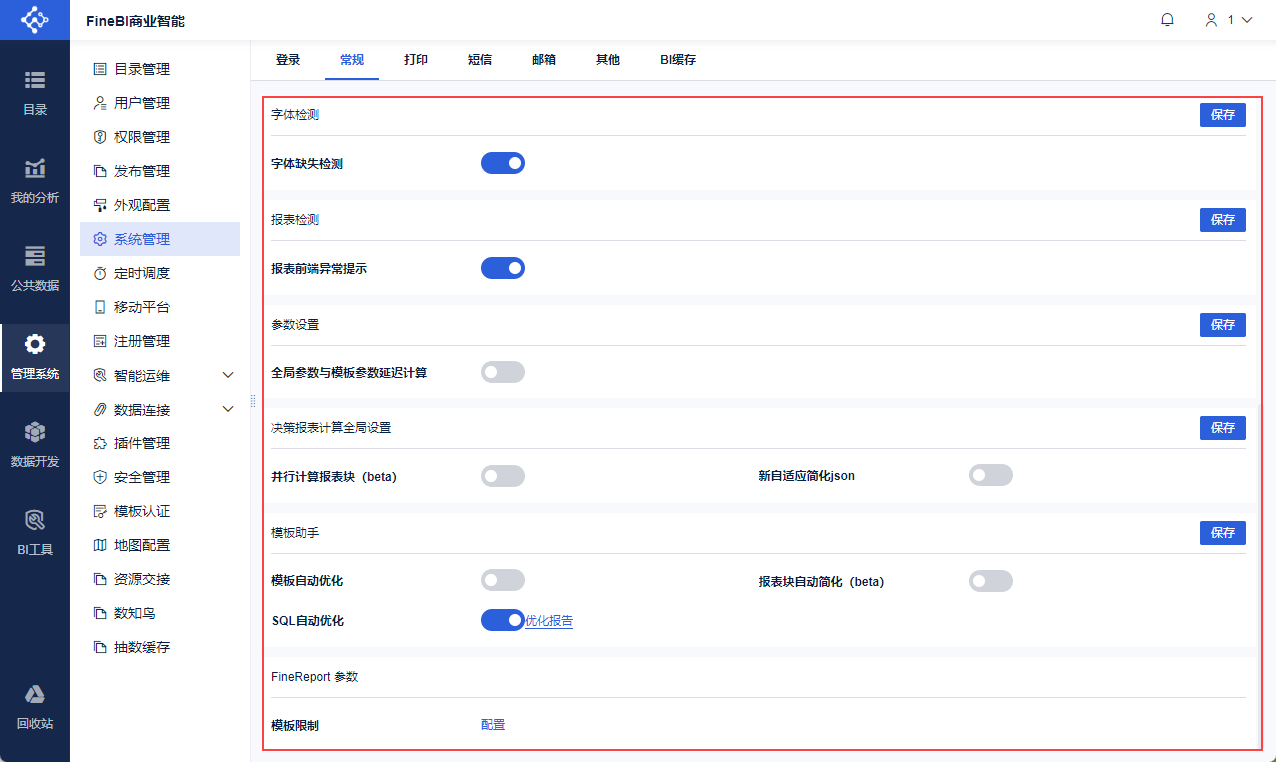Turn off 报表前端异常提示 switch

pos(503,268)
